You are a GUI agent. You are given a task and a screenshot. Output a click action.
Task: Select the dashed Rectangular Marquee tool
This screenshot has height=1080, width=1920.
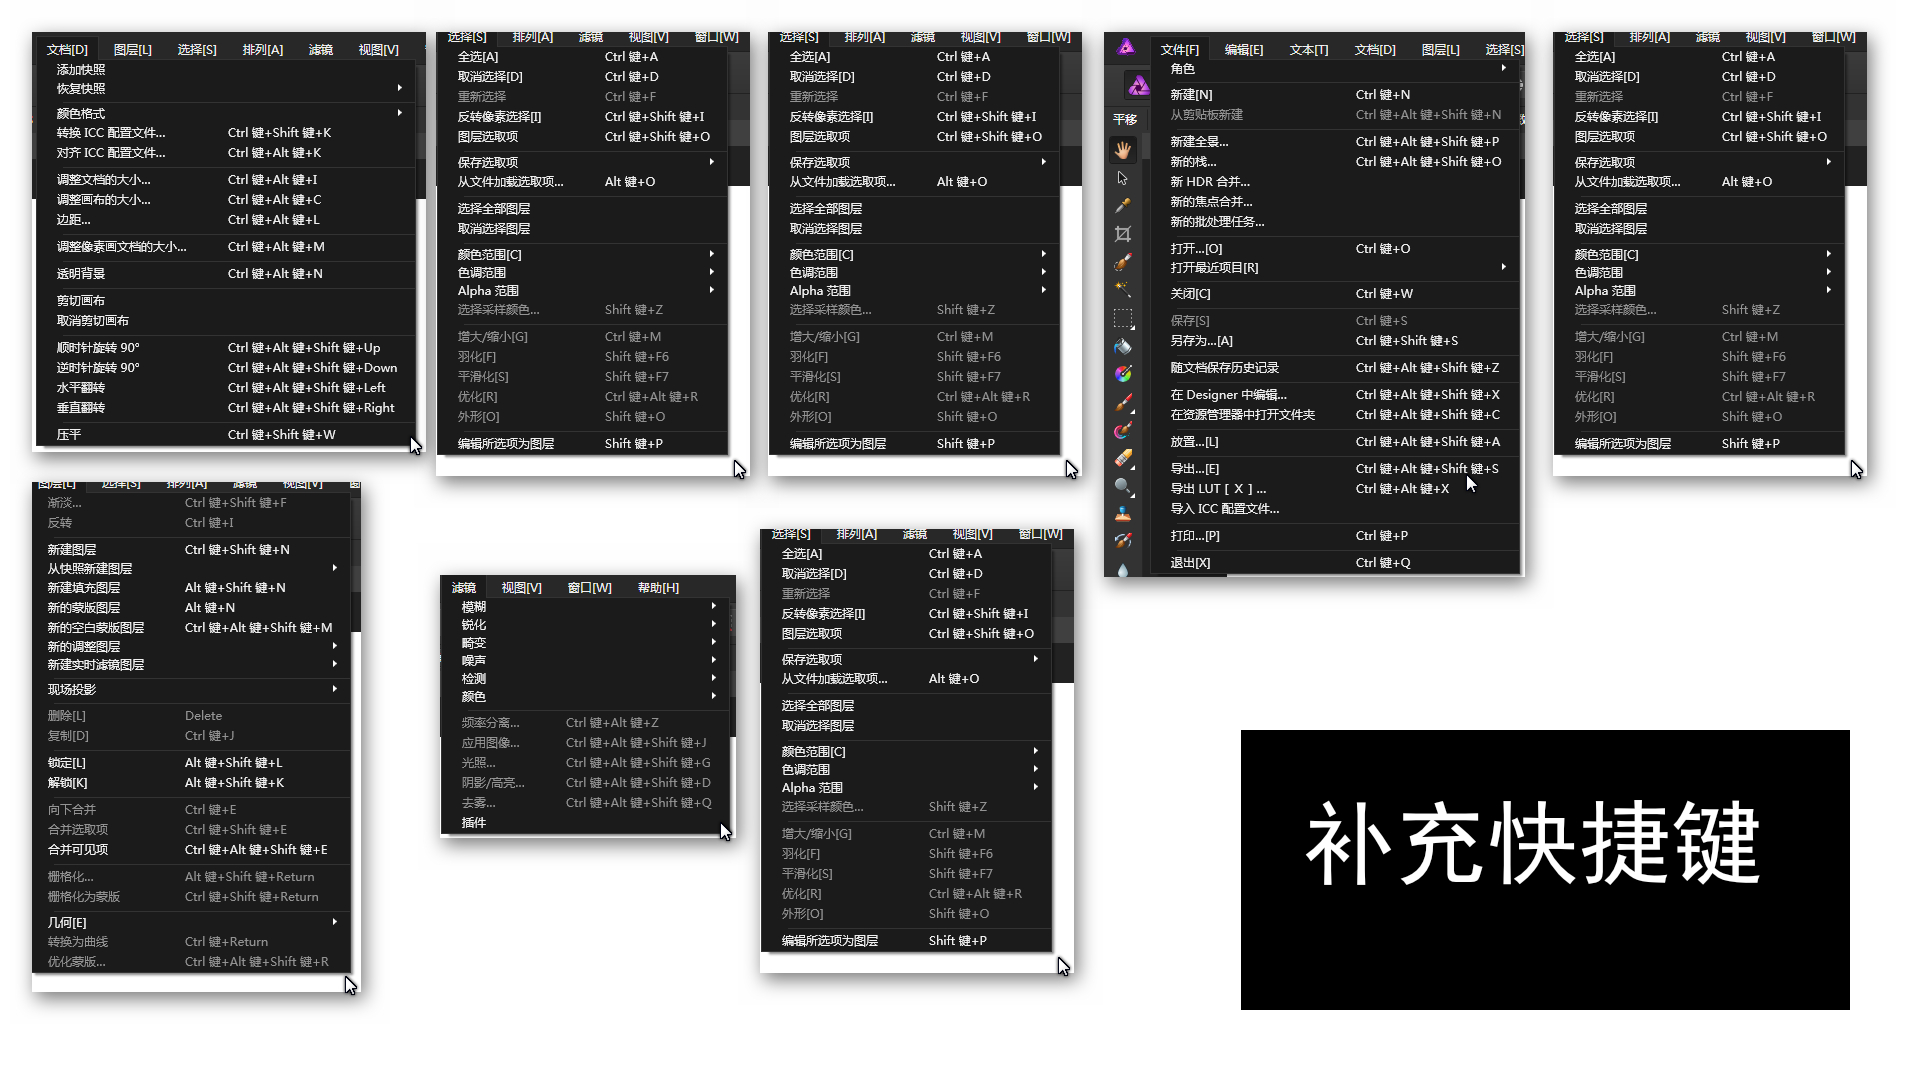(x=1123, y=319)
